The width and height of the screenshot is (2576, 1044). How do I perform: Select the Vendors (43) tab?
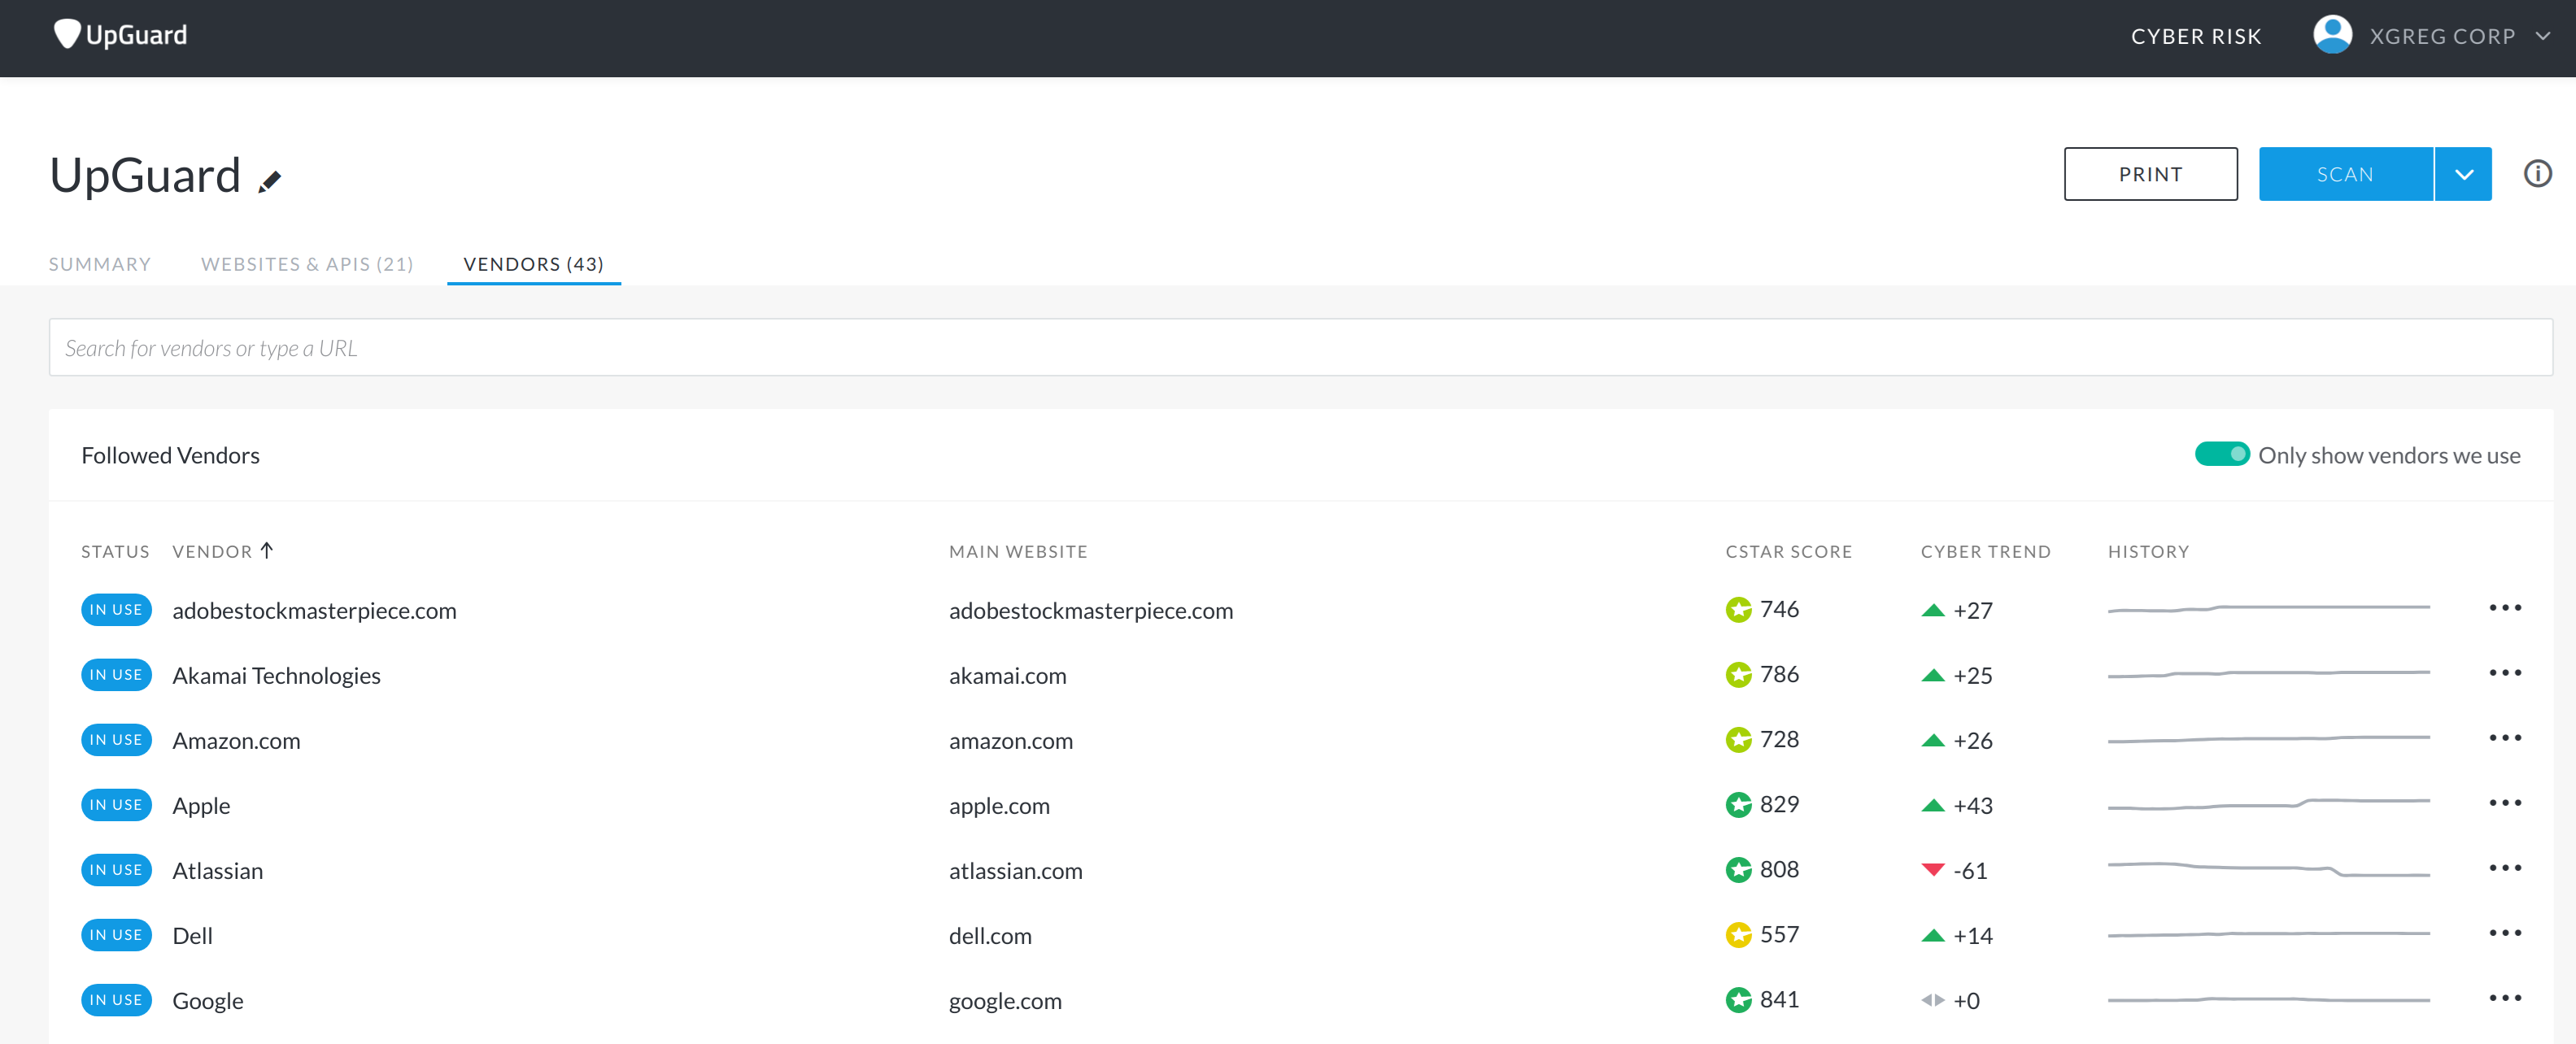533,264
